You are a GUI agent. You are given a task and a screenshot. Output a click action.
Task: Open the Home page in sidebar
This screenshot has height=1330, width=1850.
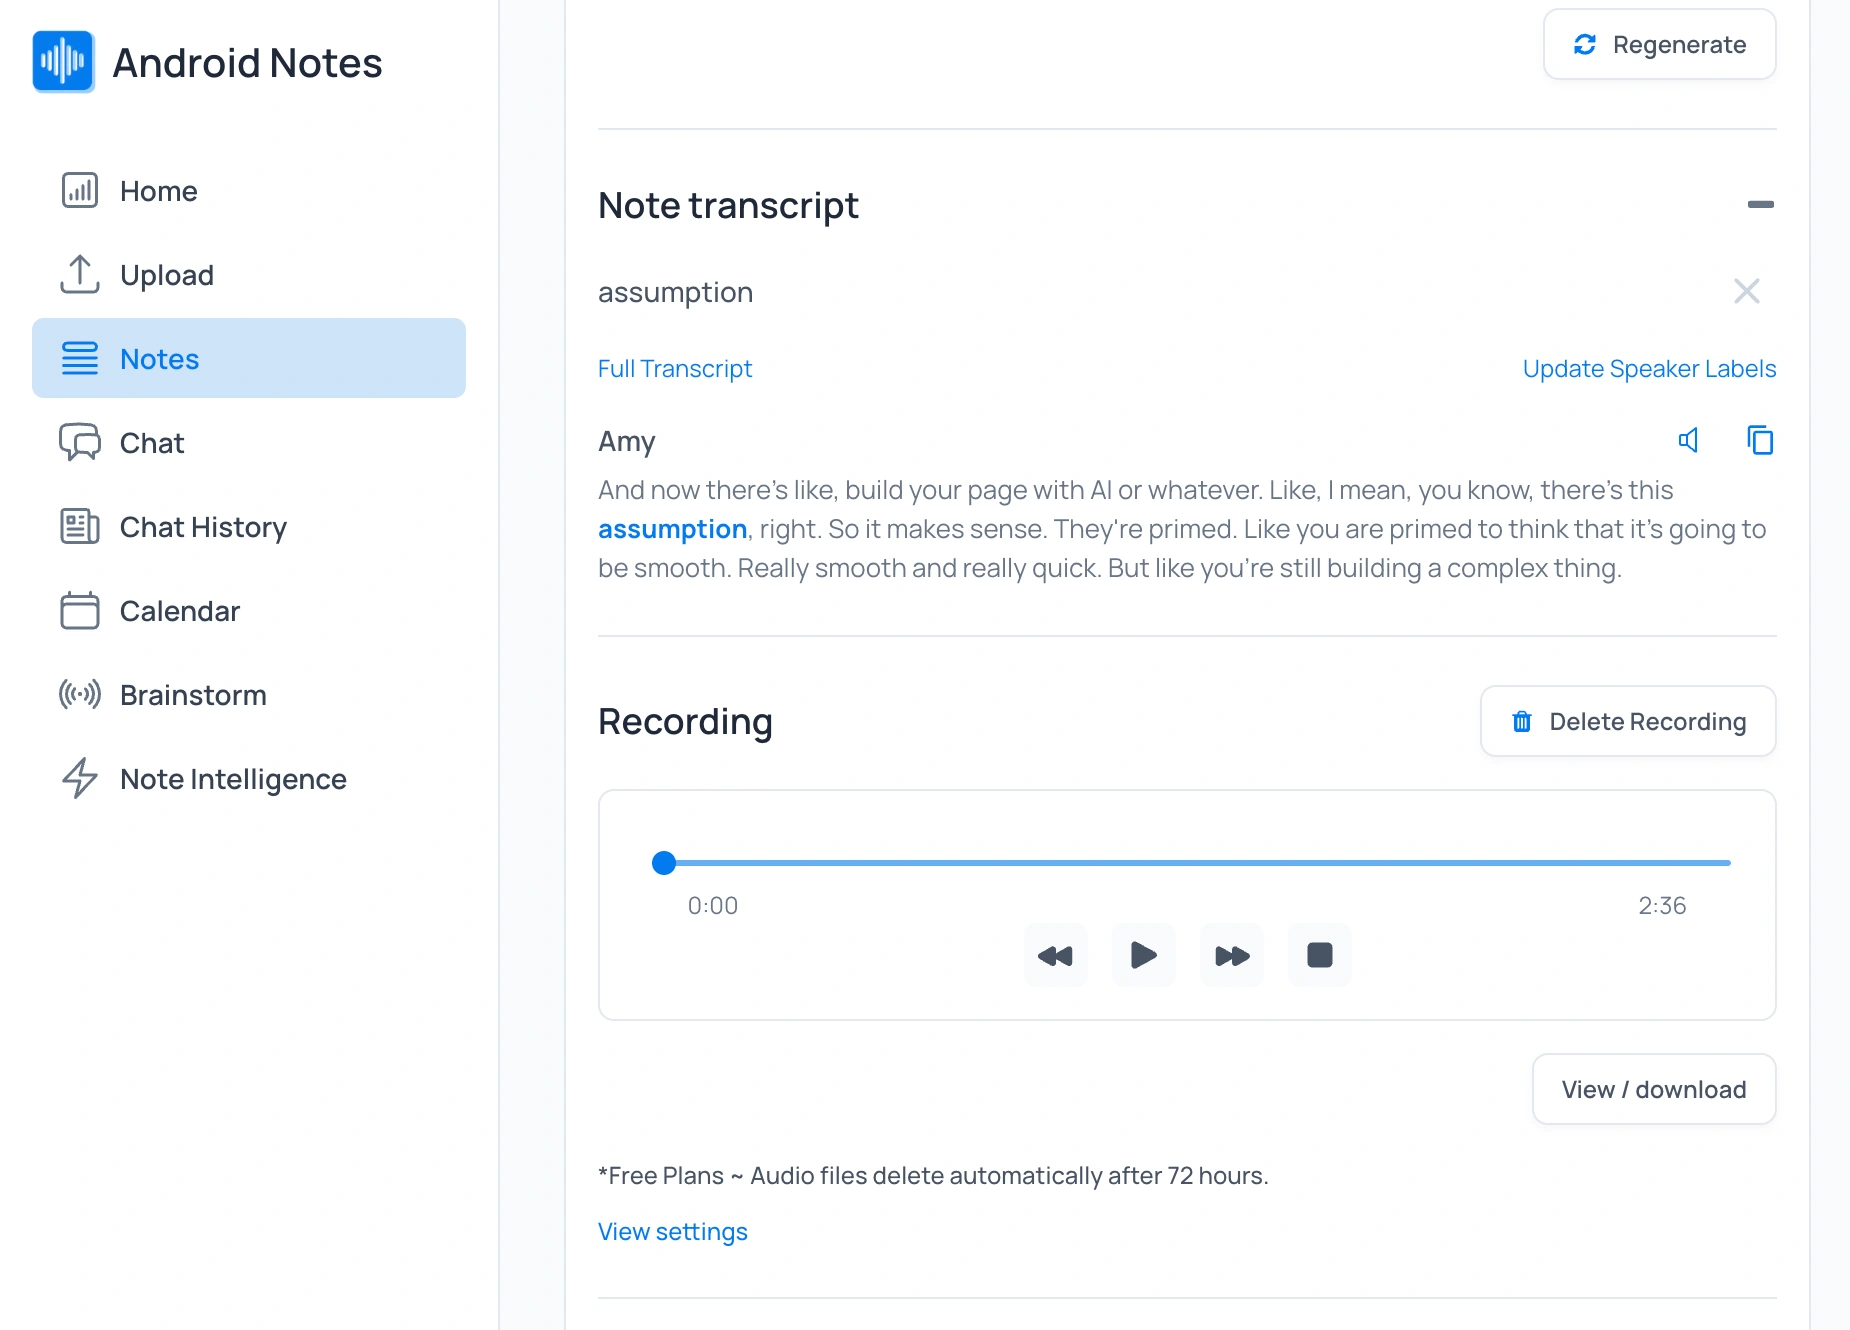pos(249,191)
